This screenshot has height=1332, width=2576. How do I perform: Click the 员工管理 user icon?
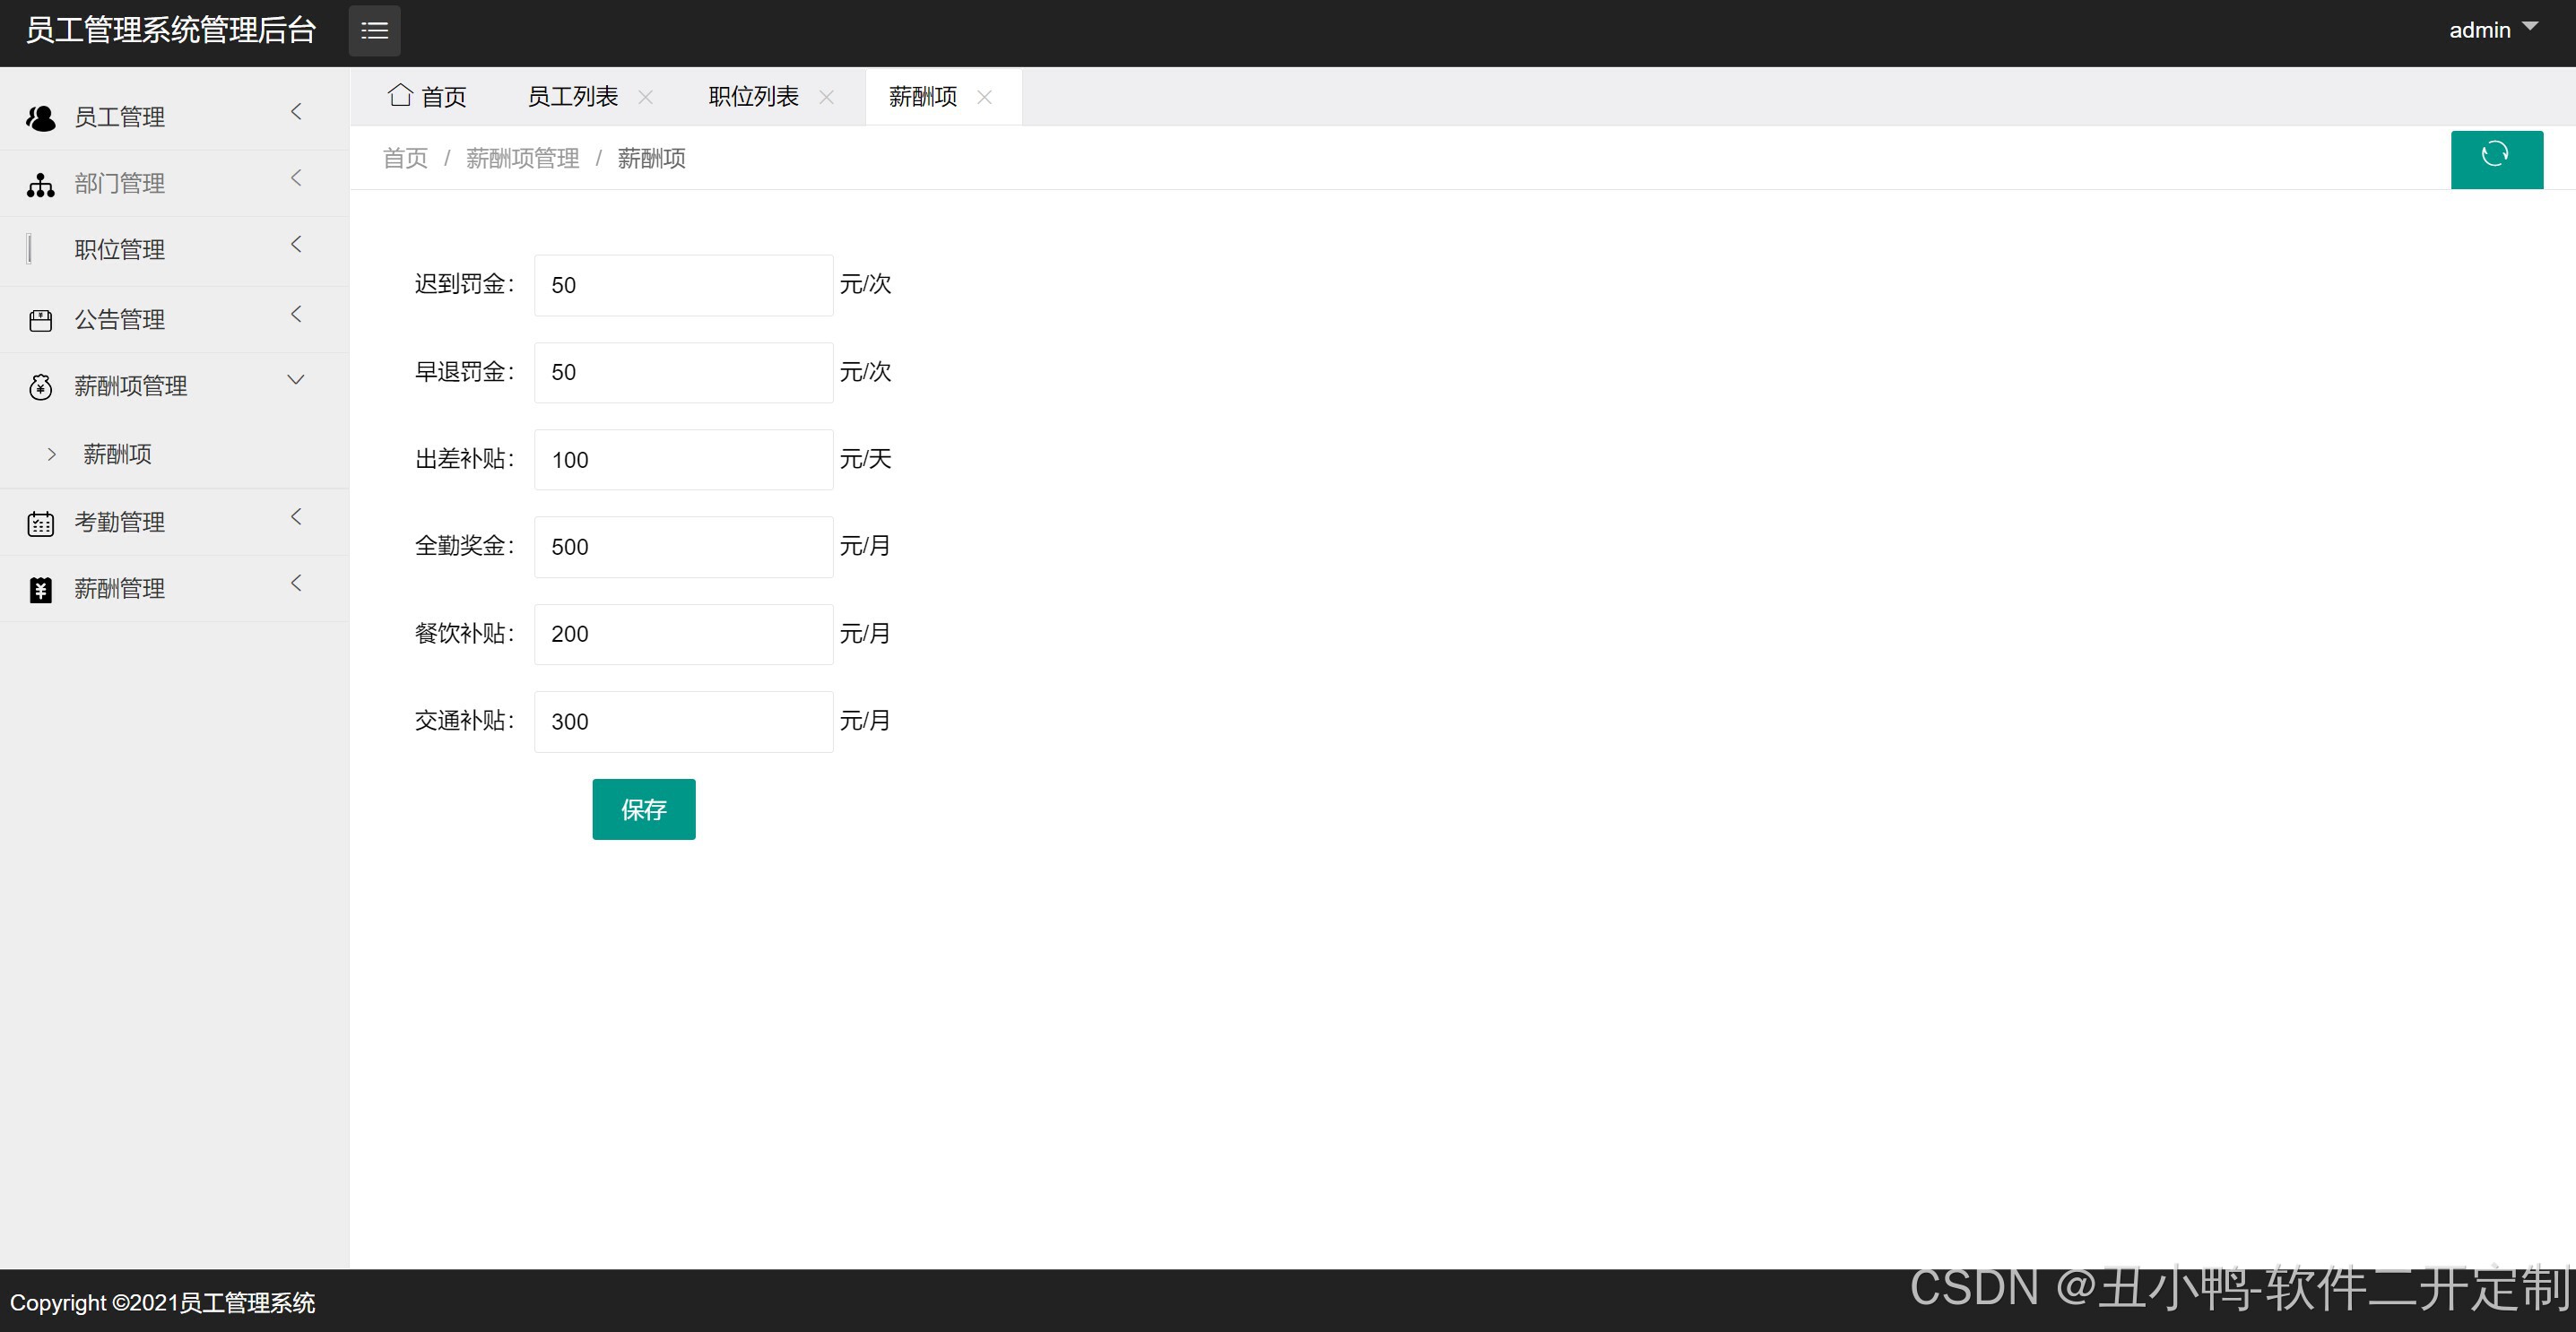[x=41, y=118]
